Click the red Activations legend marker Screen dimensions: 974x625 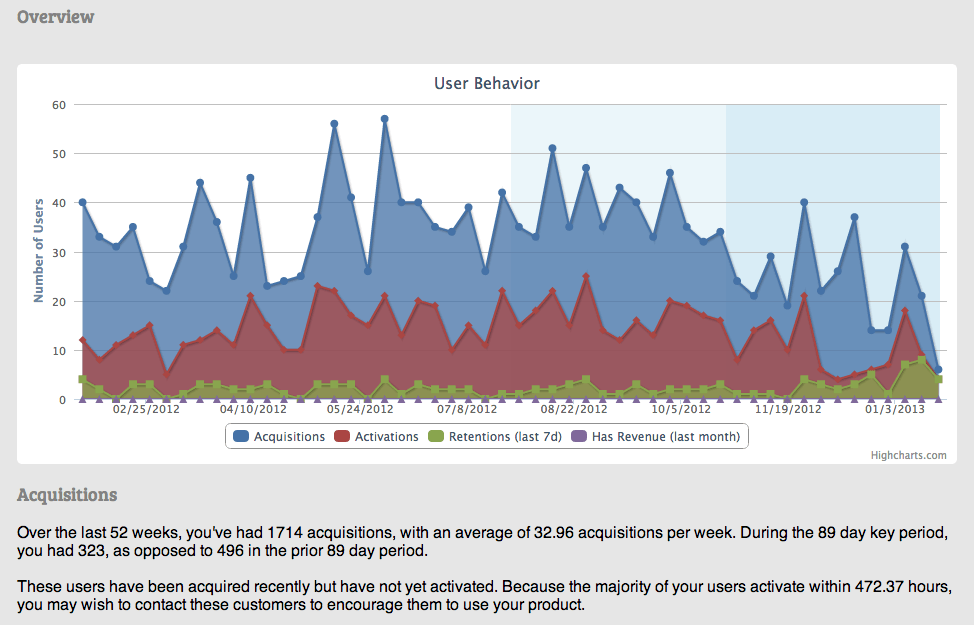[343, 436]
